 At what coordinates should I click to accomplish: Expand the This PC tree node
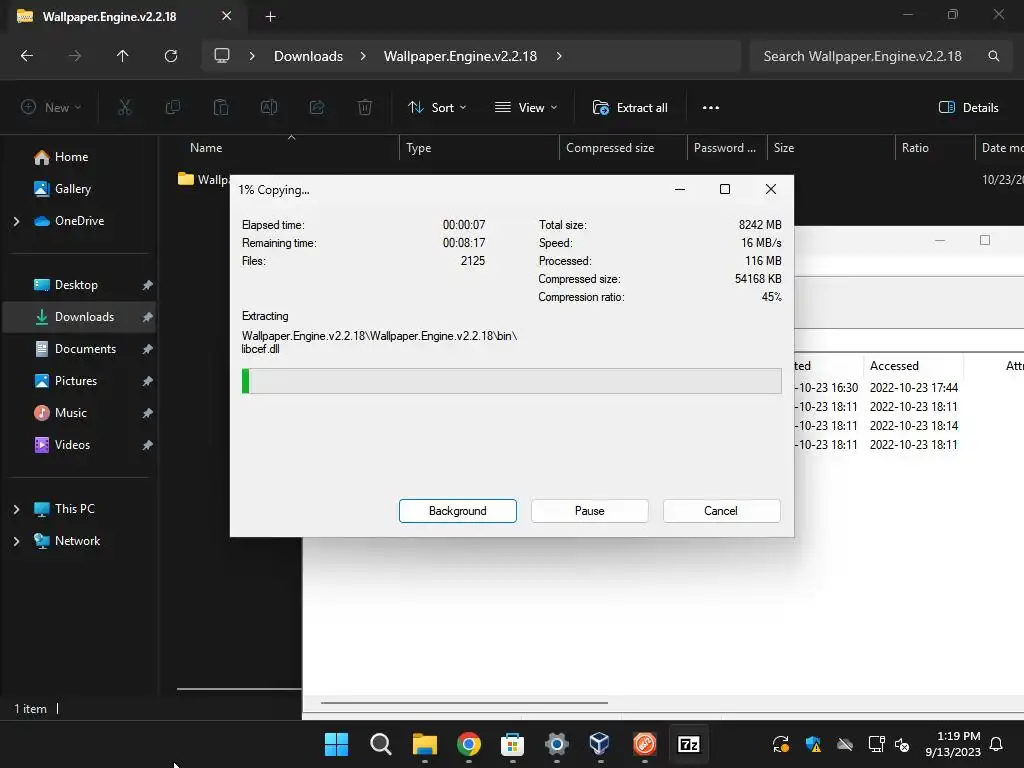16,509
